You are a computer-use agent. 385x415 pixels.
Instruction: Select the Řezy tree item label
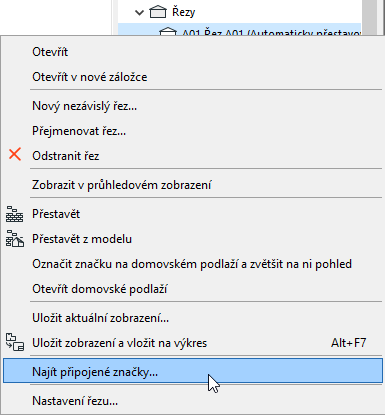(x=183, y=12)
